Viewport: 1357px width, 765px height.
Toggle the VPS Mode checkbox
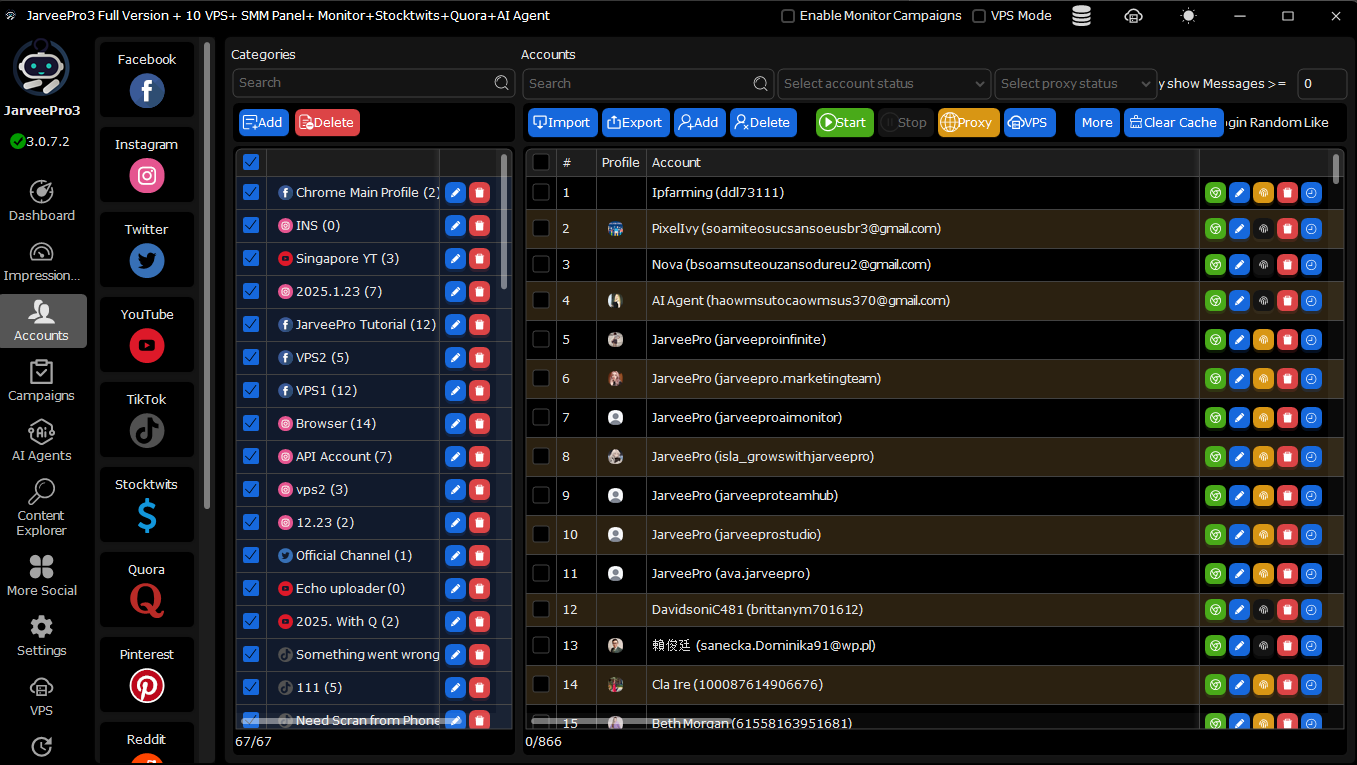click(x=979, y=16)
